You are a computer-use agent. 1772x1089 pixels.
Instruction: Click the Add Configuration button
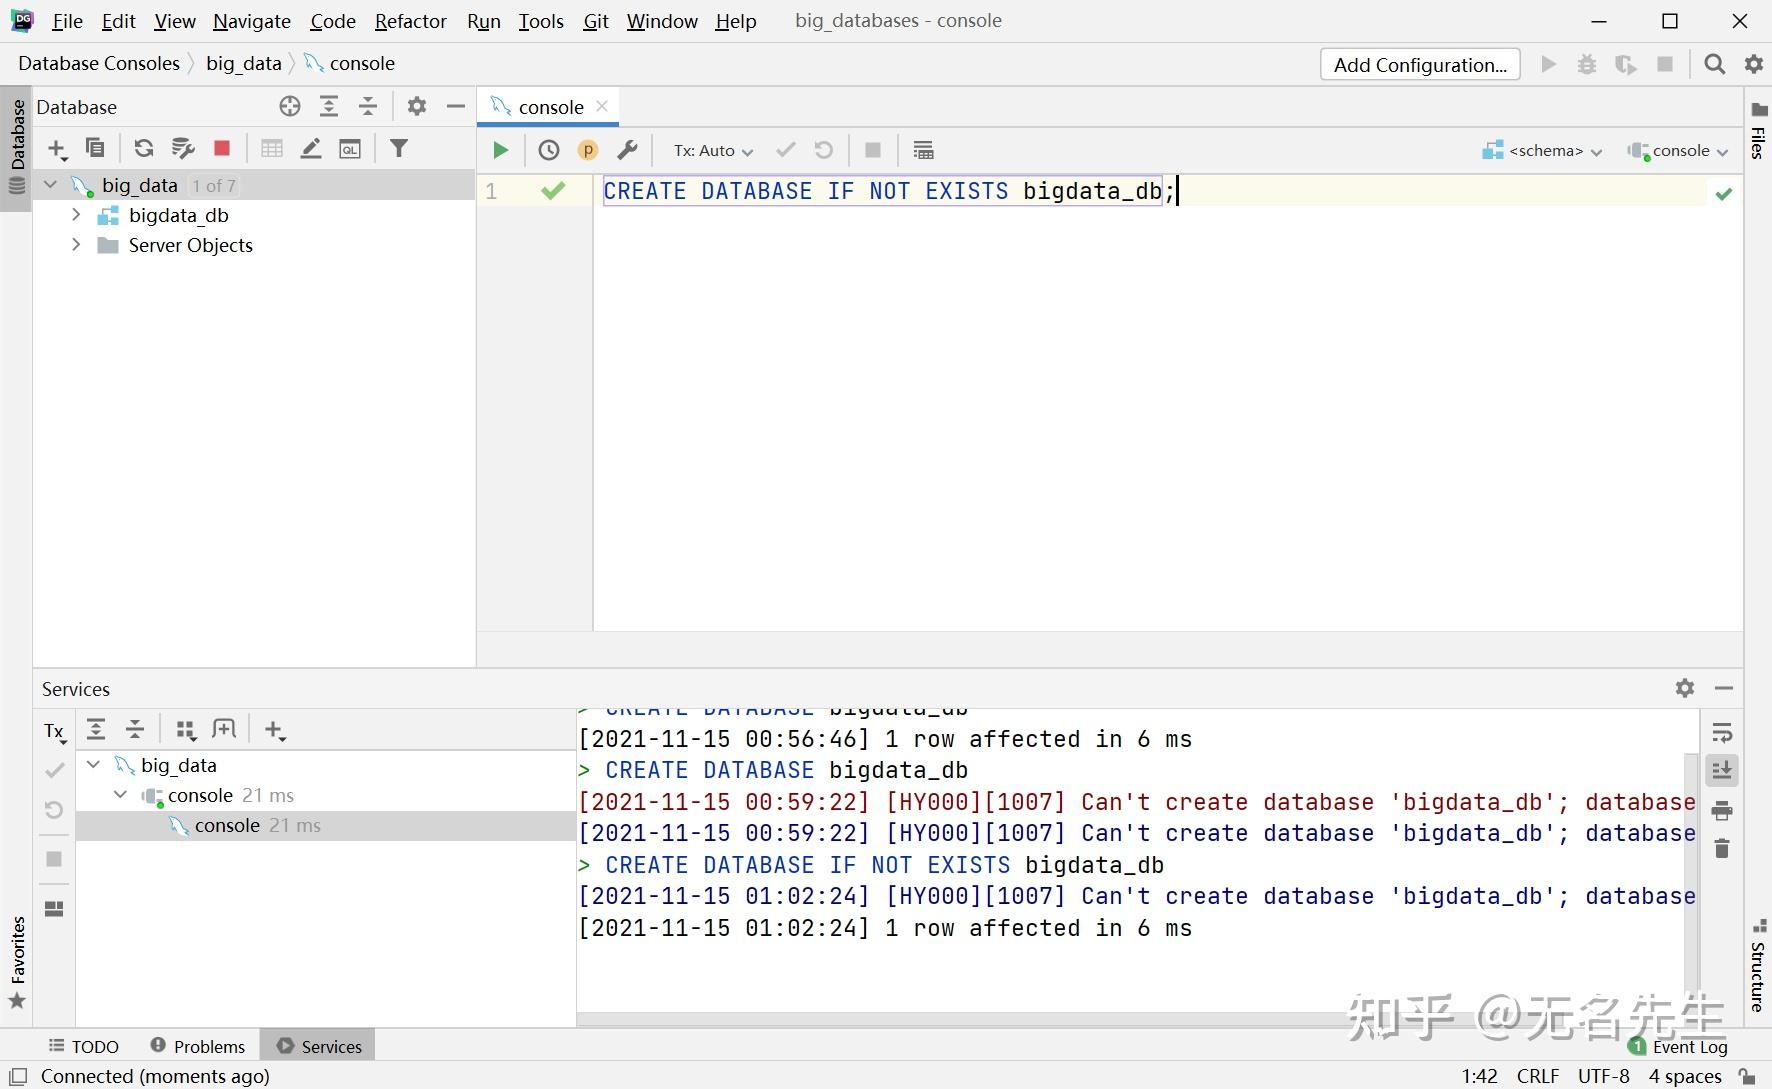[1419, 64]
